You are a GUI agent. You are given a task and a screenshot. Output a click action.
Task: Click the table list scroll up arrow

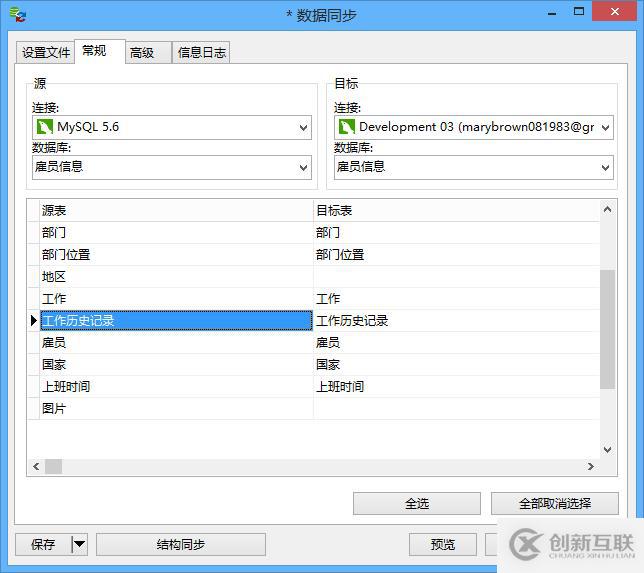607,209
